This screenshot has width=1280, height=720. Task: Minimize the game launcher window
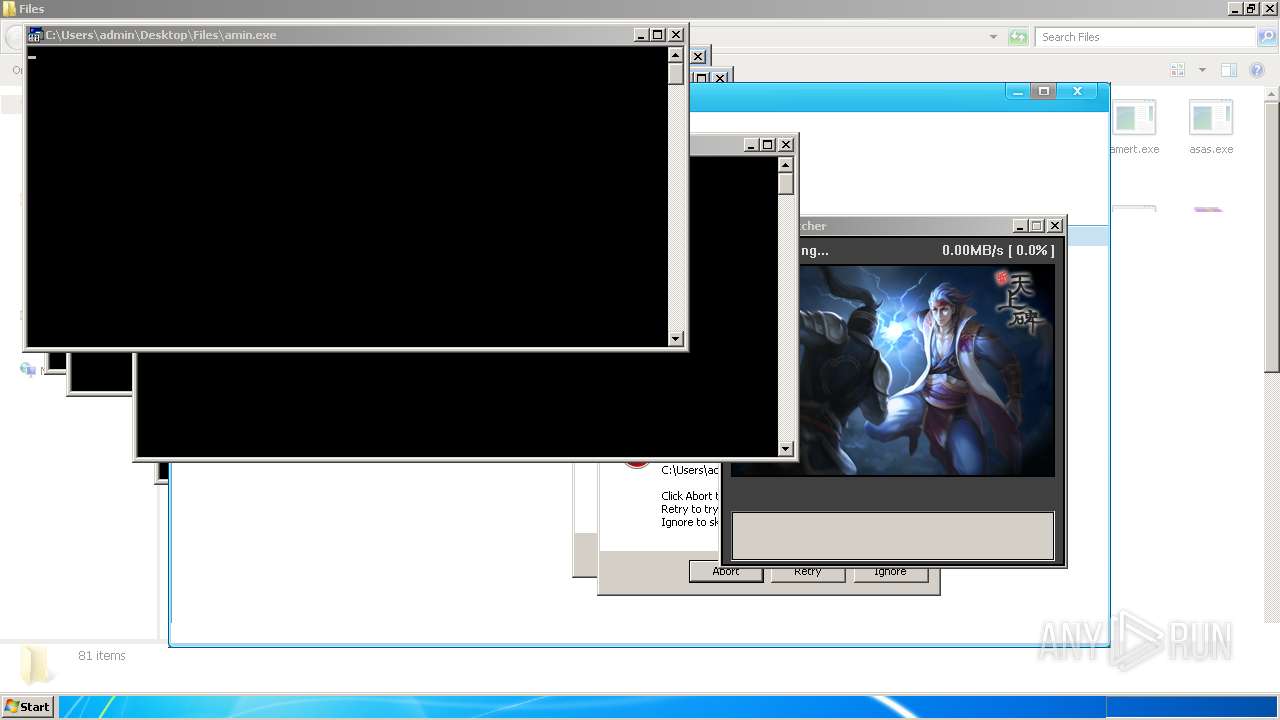pos(1020,226)
